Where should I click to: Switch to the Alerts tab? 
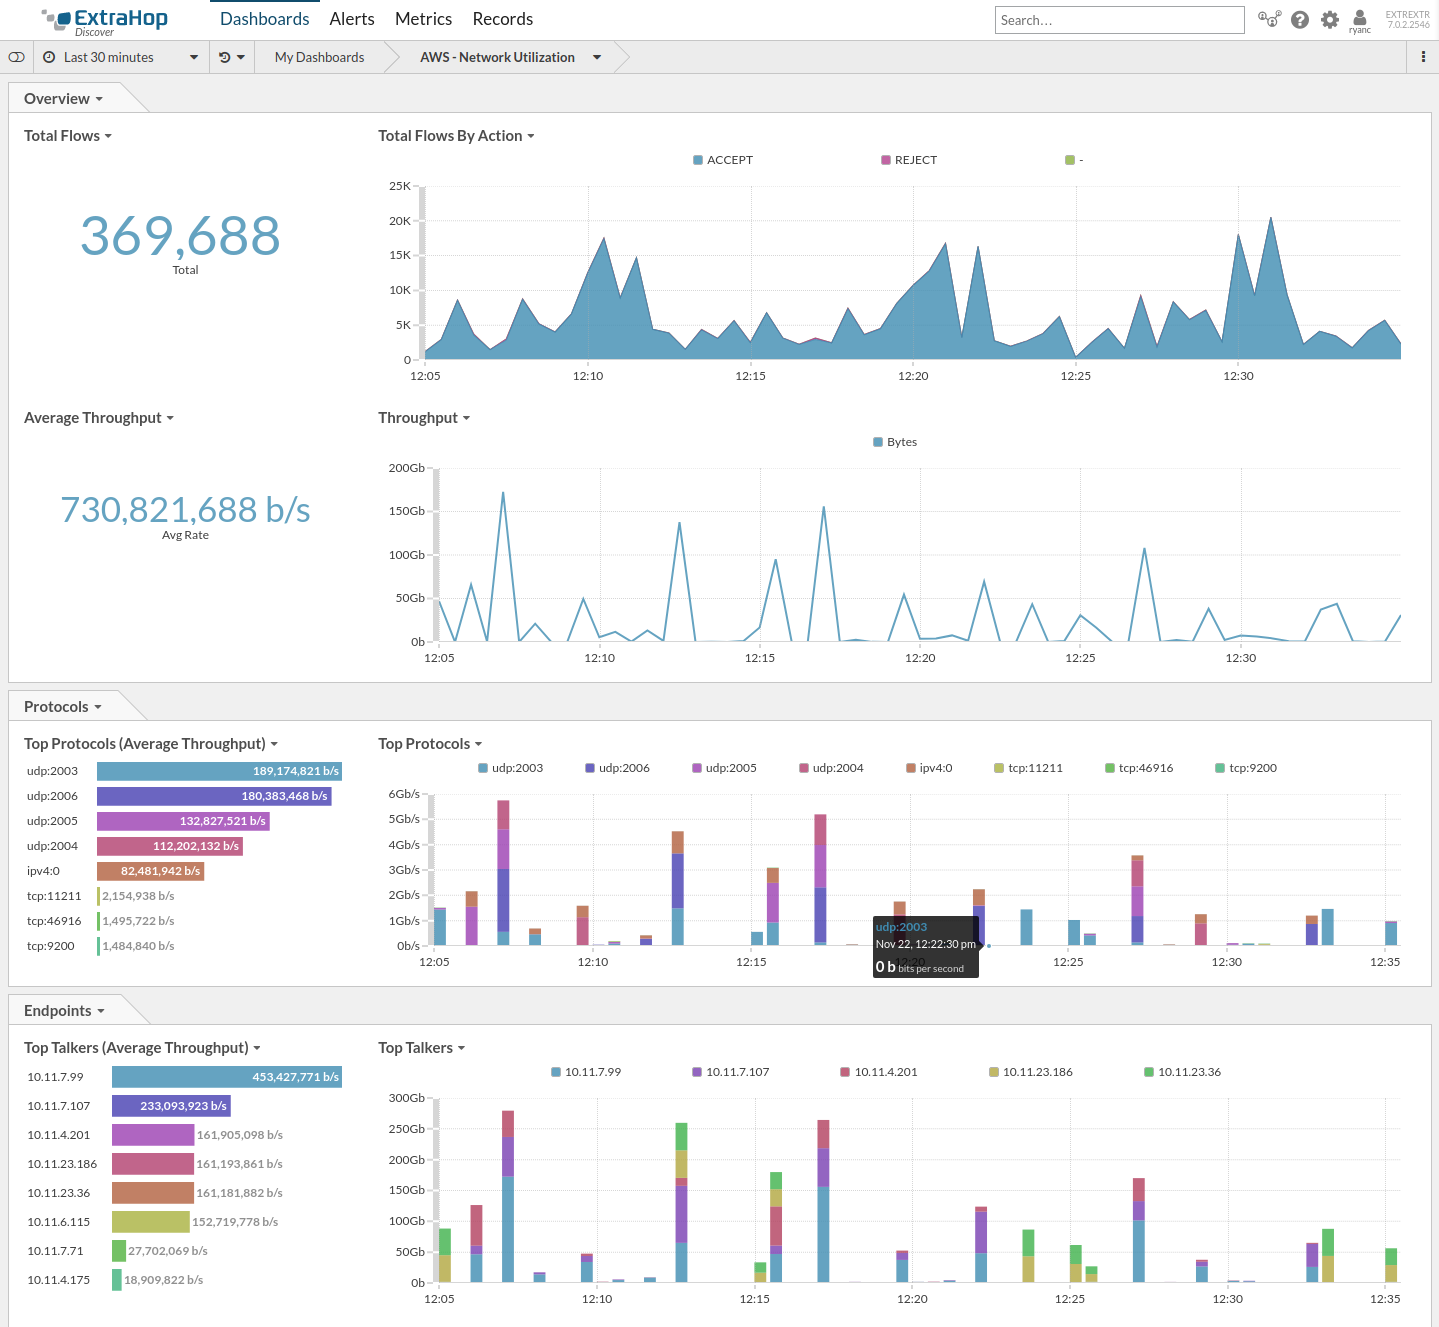(352, 19)
